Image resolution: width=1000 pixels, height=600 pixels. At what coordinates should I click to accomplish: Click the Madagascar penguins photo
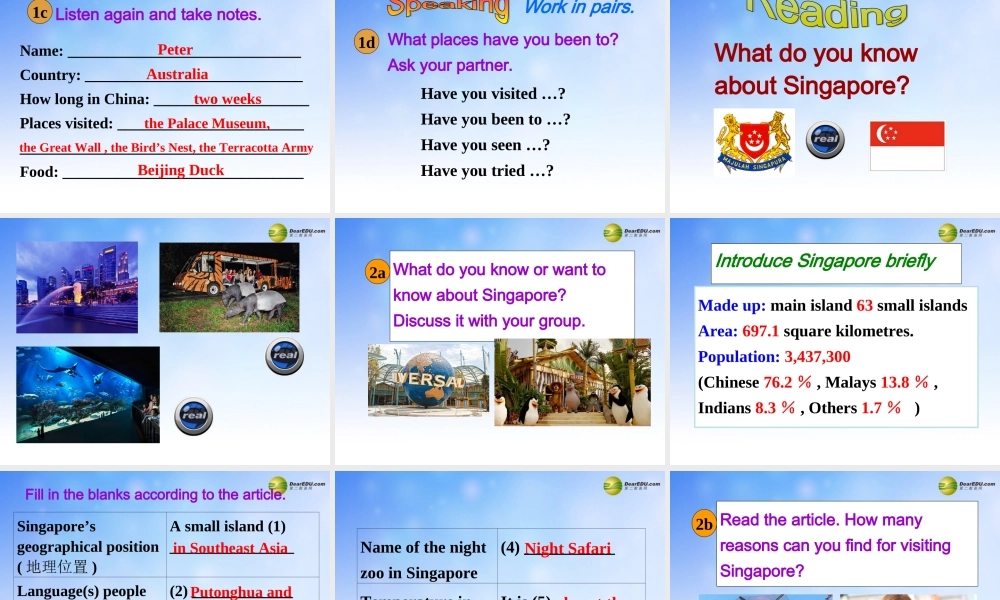pyautogui.click(x=572, y=385)
